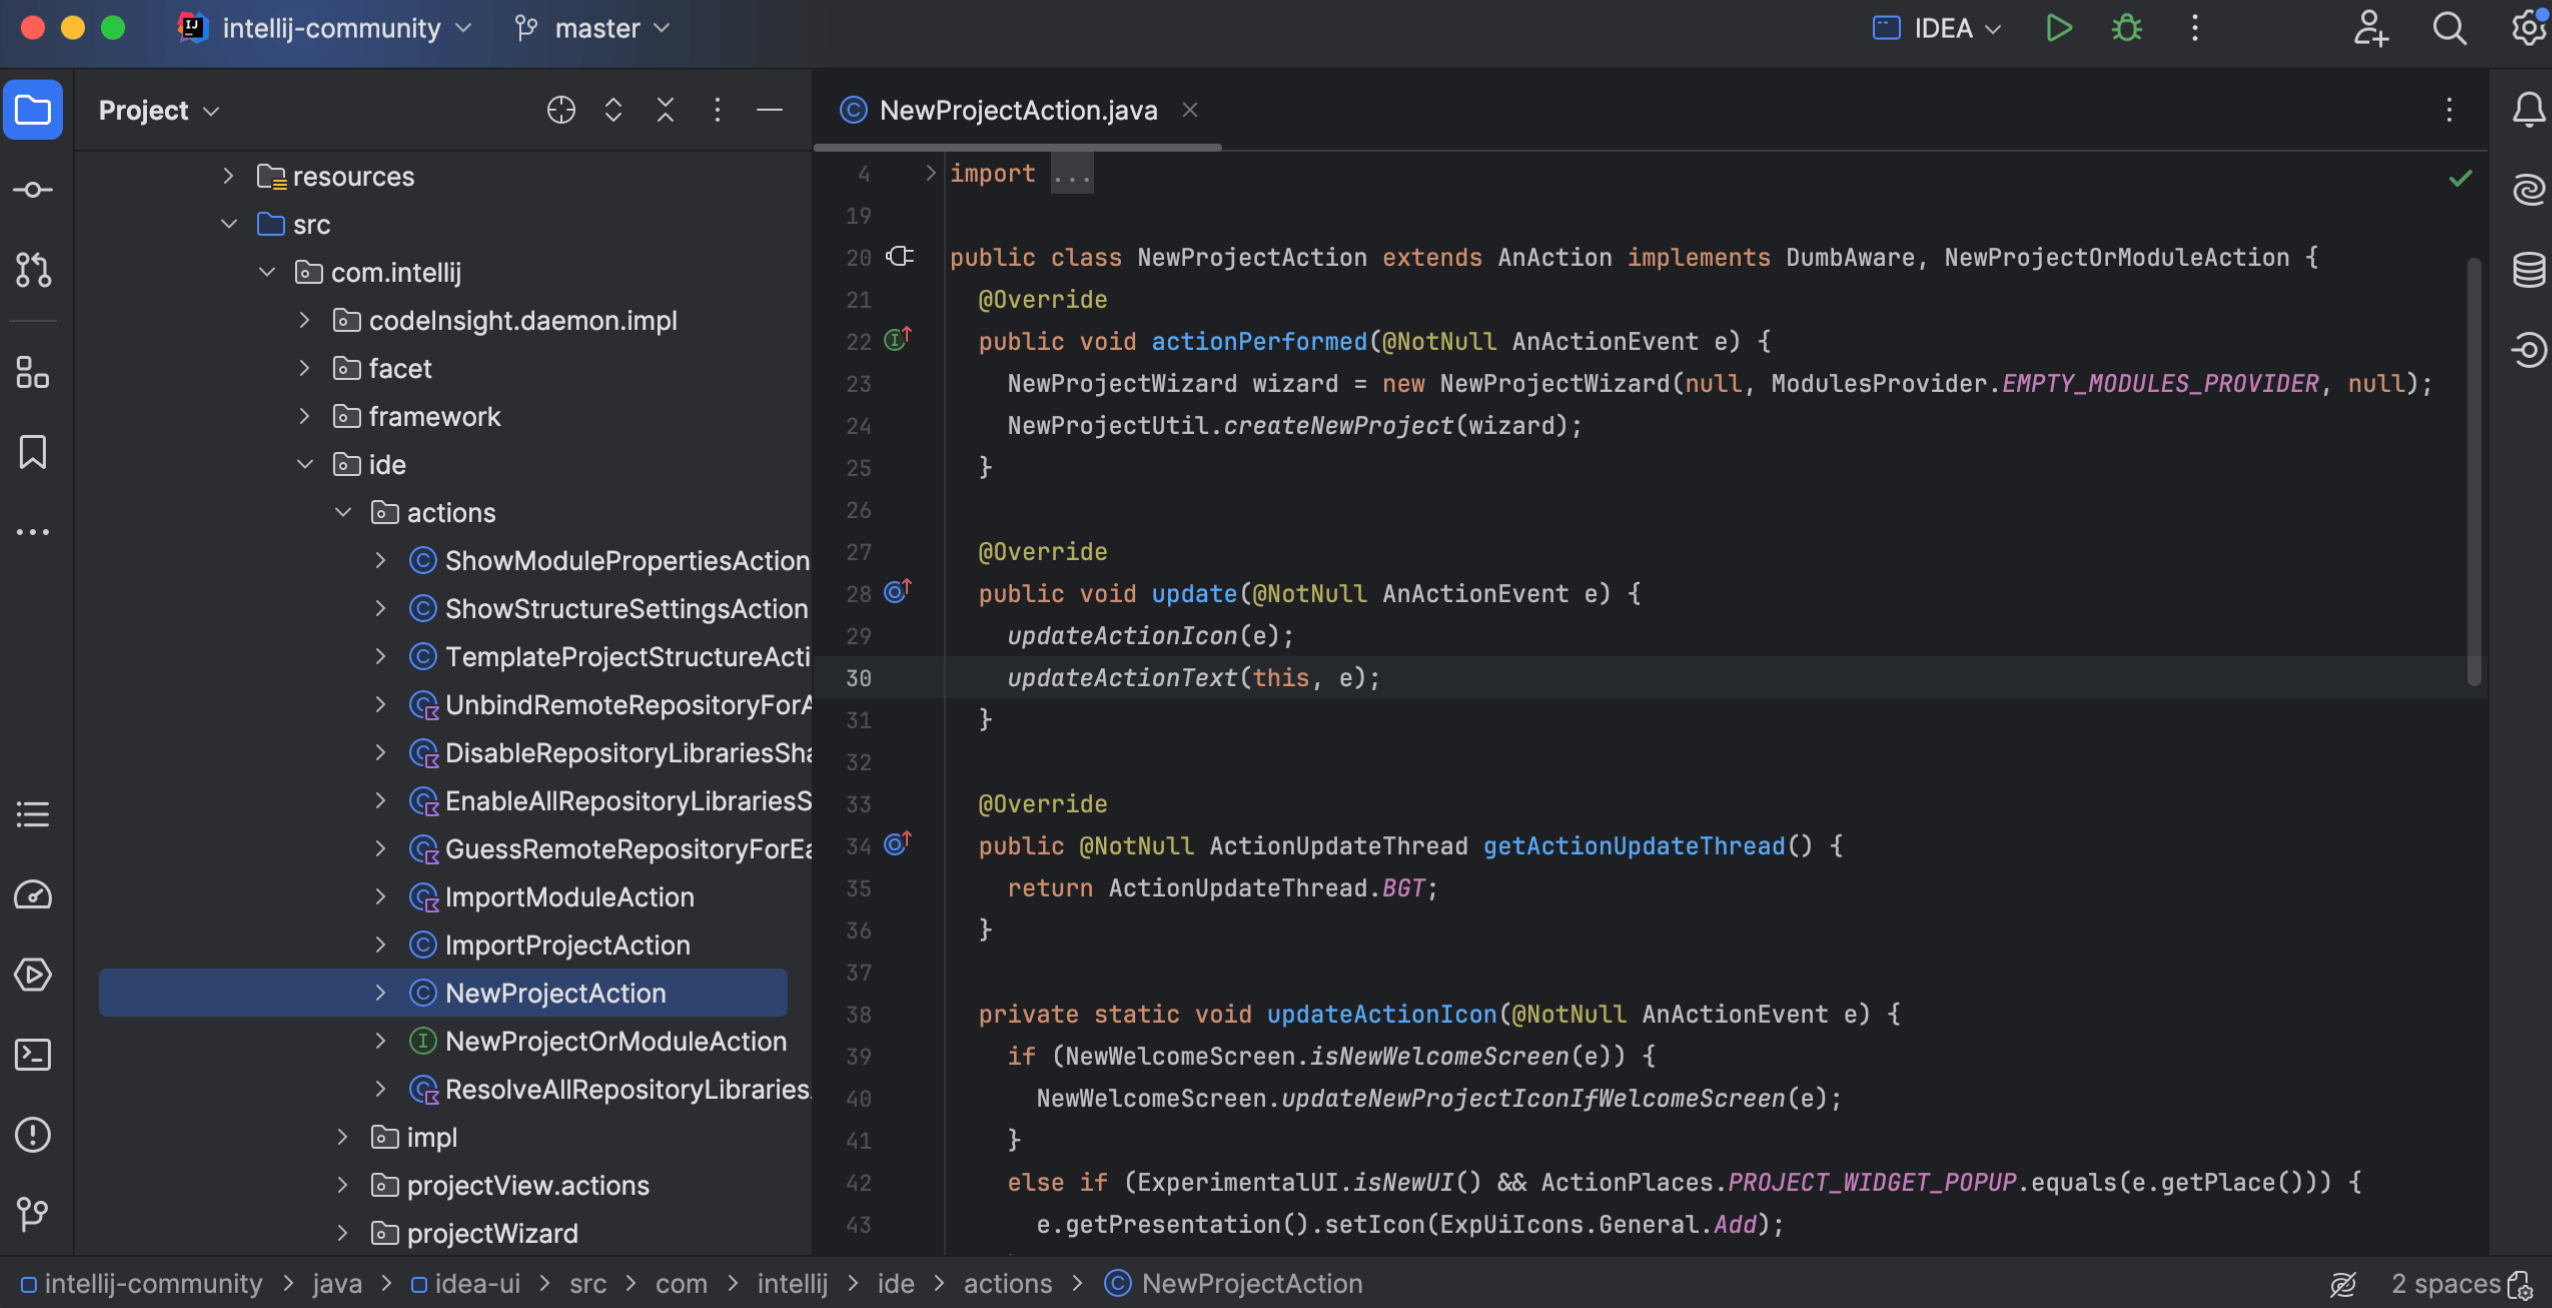Open the Commit tool window

(33, 190)
